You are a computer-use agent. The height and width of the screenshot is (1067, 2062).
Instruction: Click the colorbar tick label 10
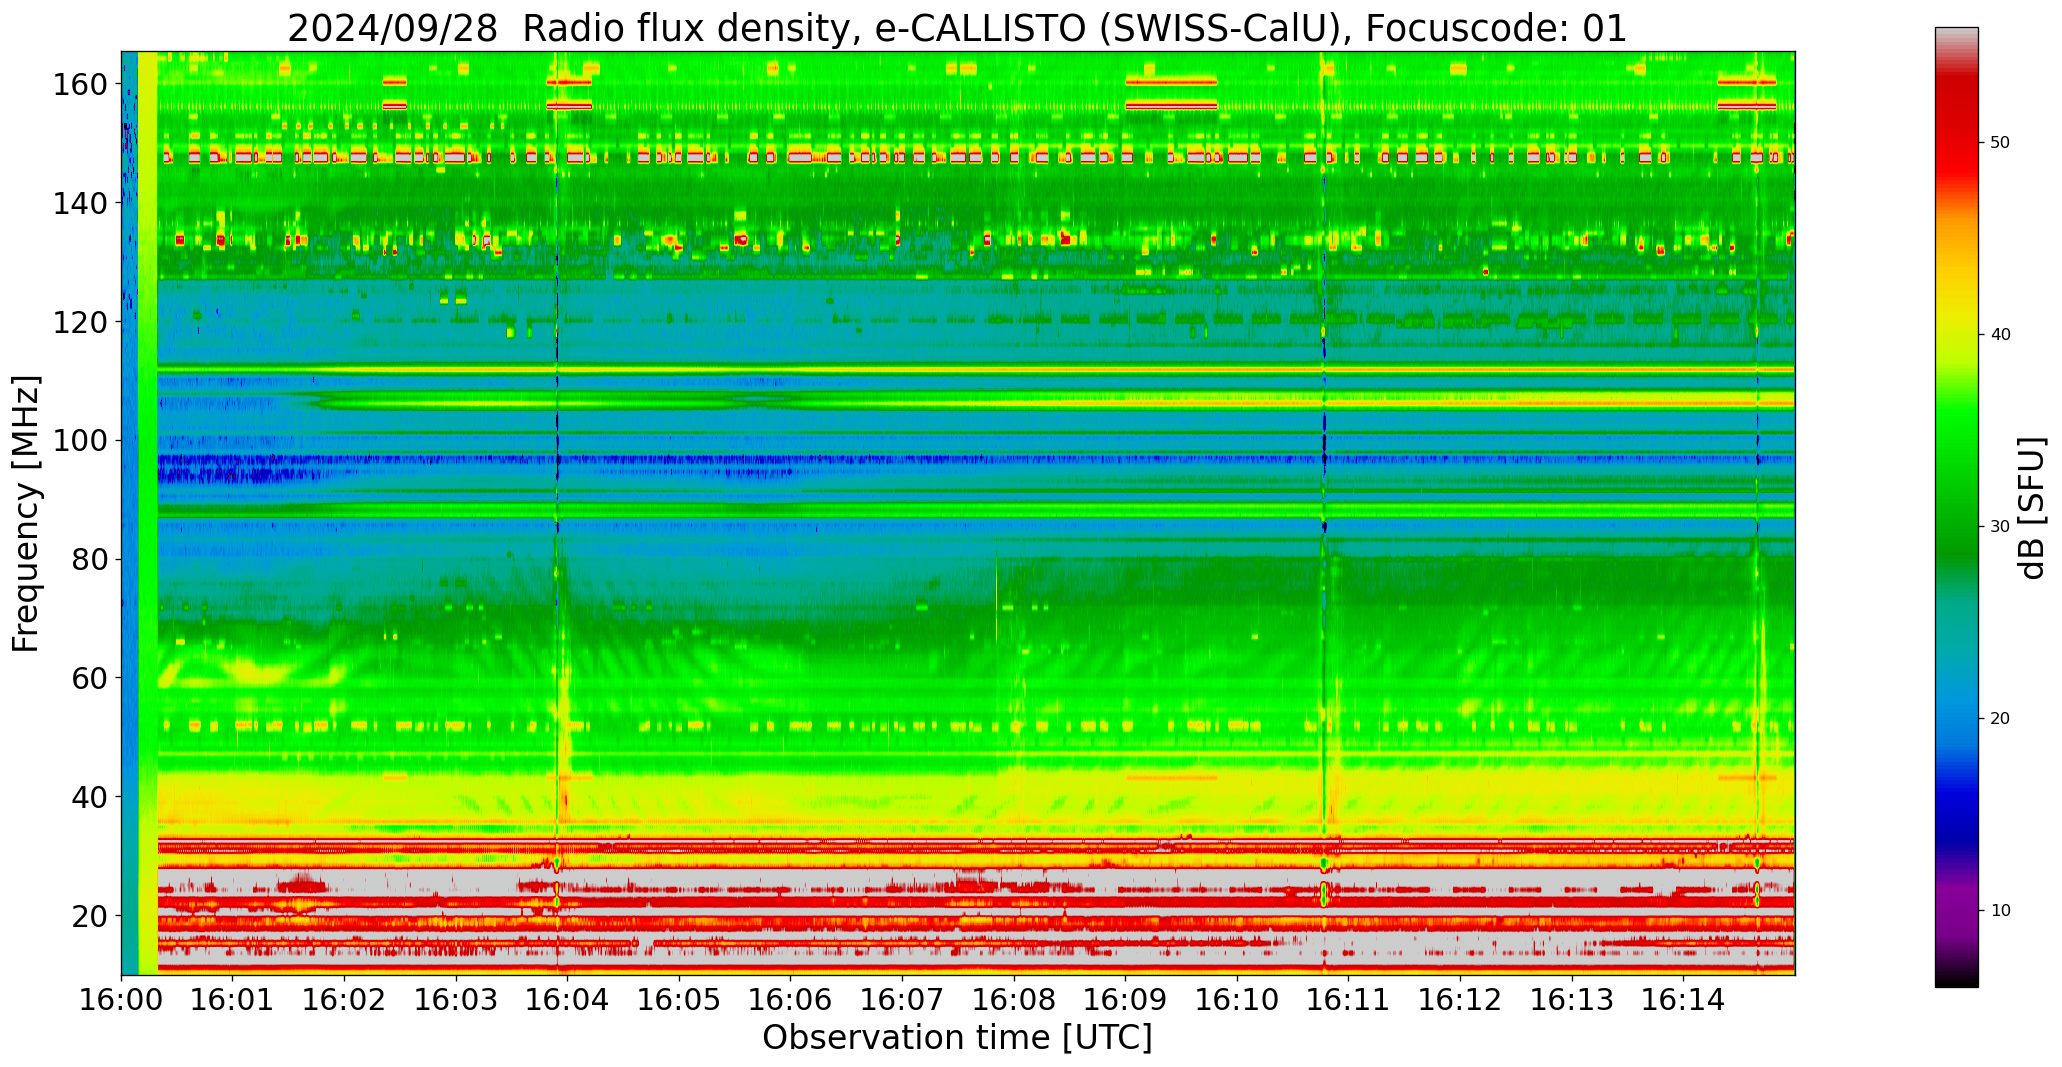pyautogui.click(x=2000, y=911)
